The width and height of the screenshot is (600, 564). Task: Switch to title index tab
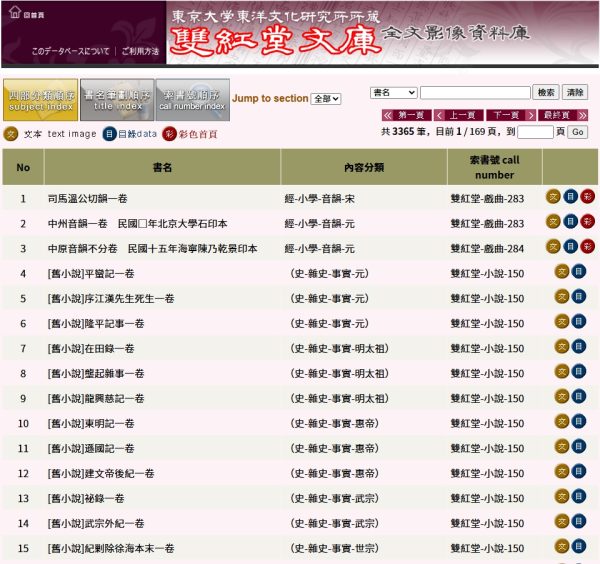tap(117, 100)
